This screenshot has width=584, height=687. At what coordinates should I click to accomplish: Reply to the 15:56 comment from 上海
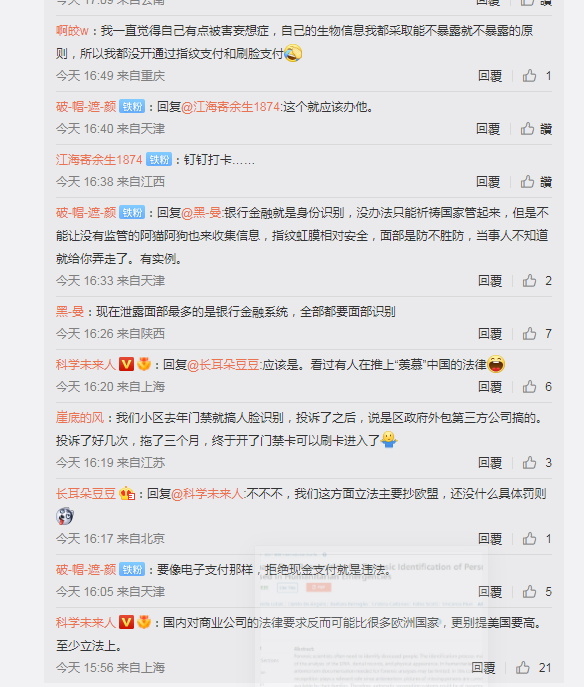[x=483, y=668]
